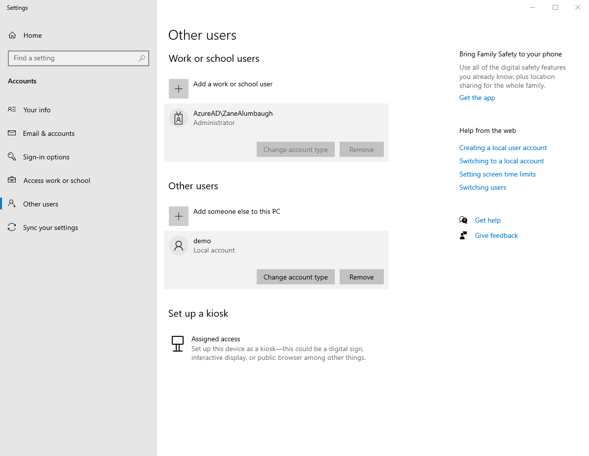Screen dimensions: 589x456
Task: Remove the demo local account
Action: point(362,277)
